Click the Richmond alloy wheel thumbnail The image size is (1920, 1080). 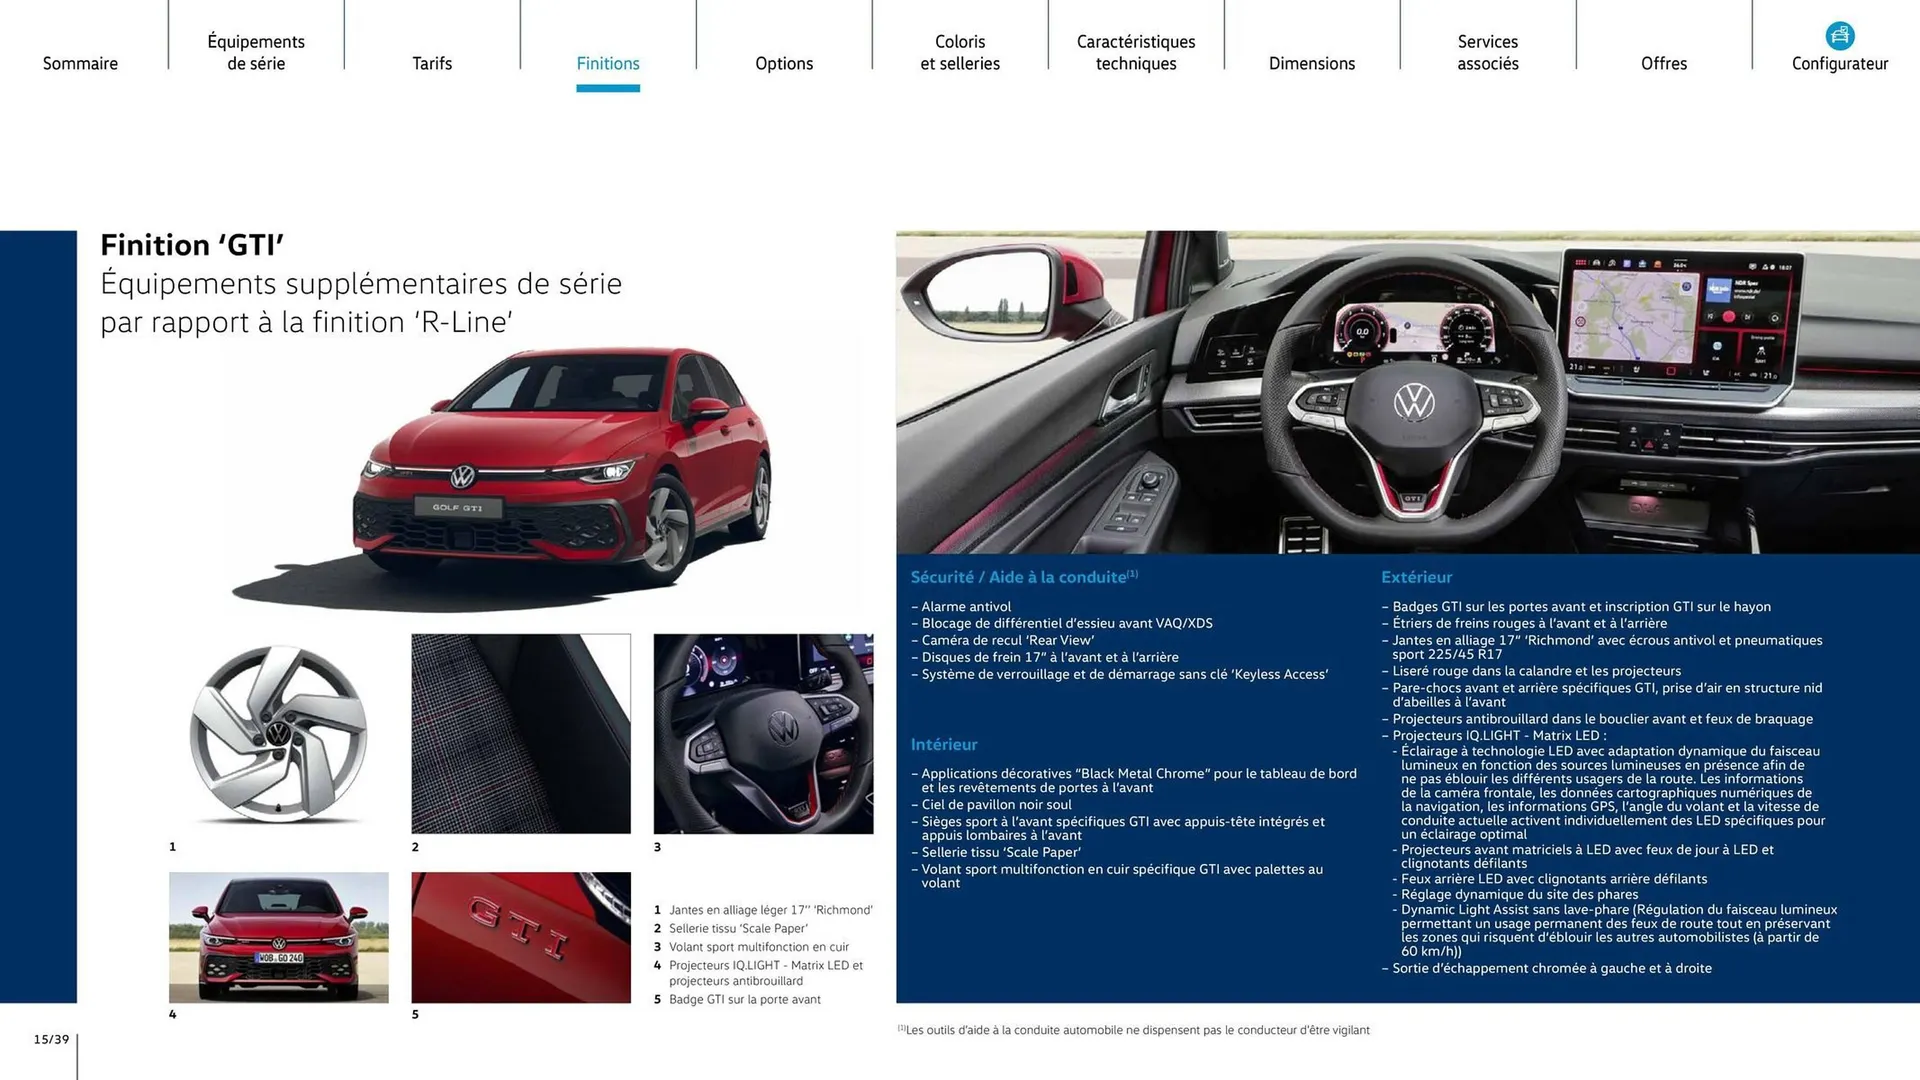pyautogui.click(x=278, y=733)
